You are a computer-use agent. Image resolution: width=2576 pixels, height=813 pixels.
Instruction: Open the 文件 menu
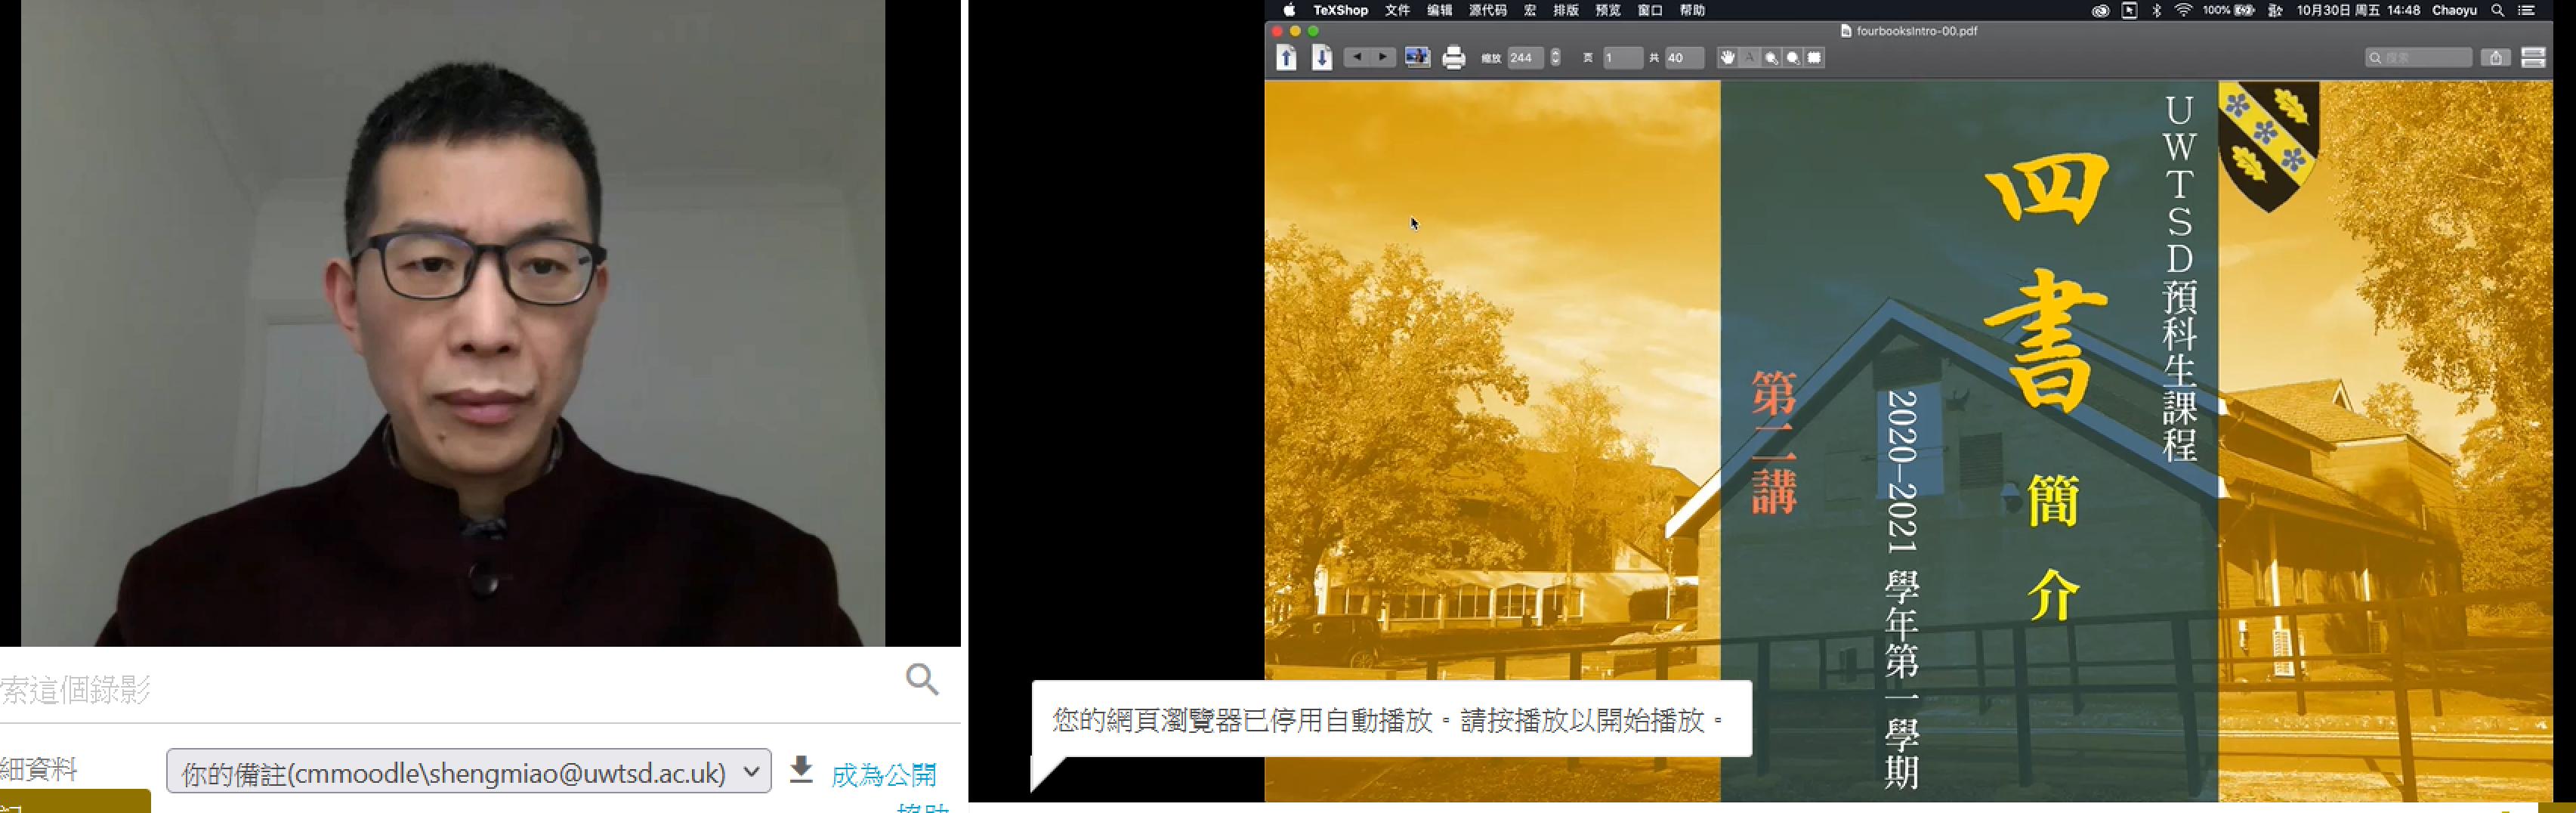click(1397, 10)
